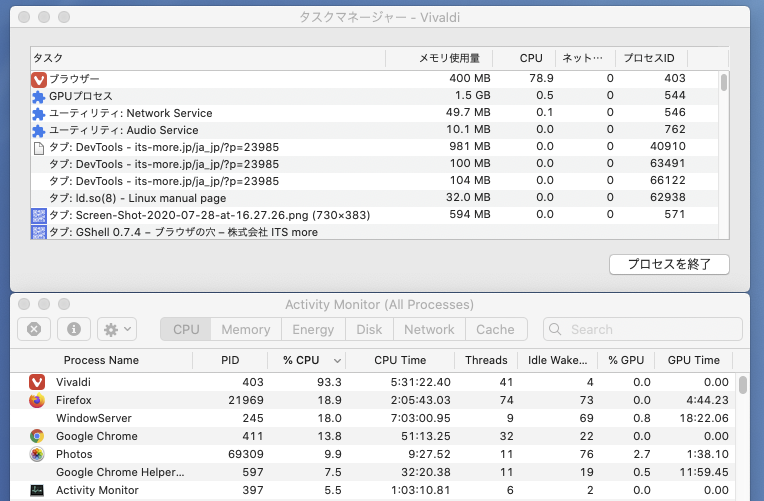Click the Google Chrome process icon
The width and height of the screenshot is (764, 501).
(37, 436)
